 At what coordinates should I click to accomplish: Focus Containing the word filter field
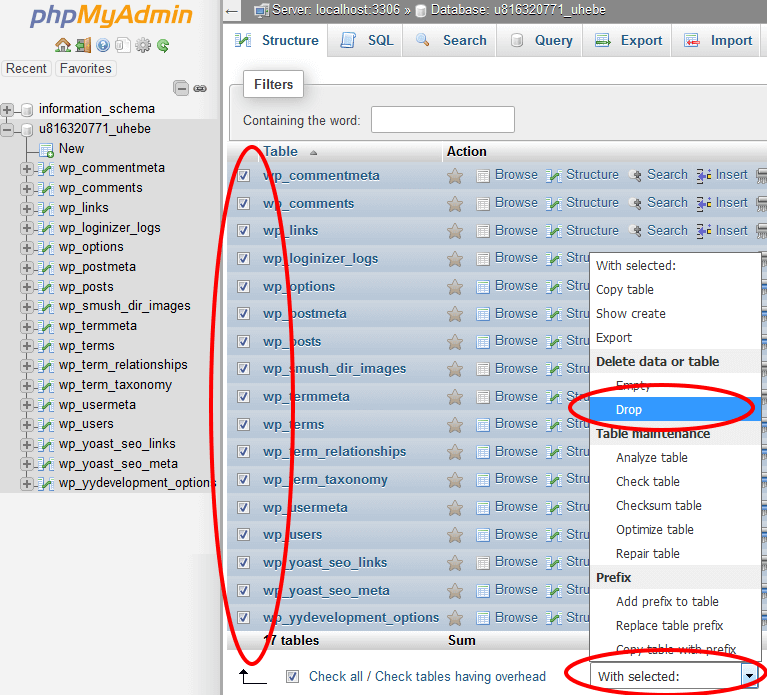click(443, 119)
